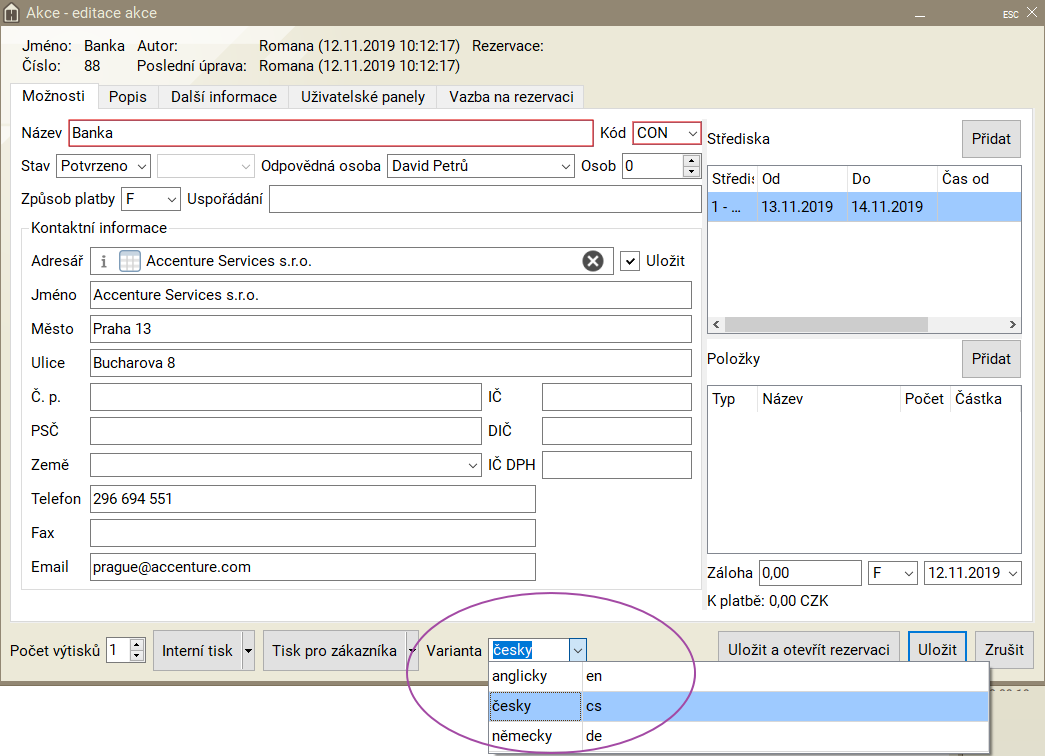Expand the Země dropdown

[472, 466]
